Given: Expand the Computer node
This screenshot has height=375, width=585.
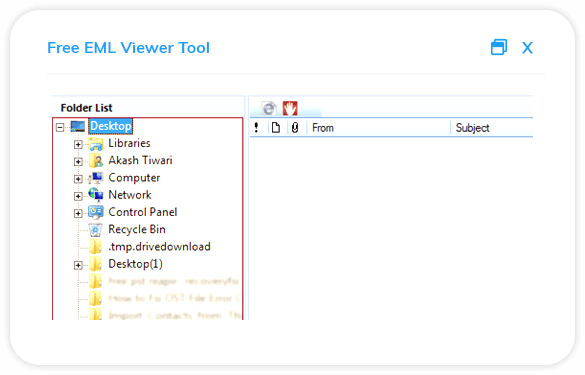Looking at the screenshot, I should click(x=78, y=179).
